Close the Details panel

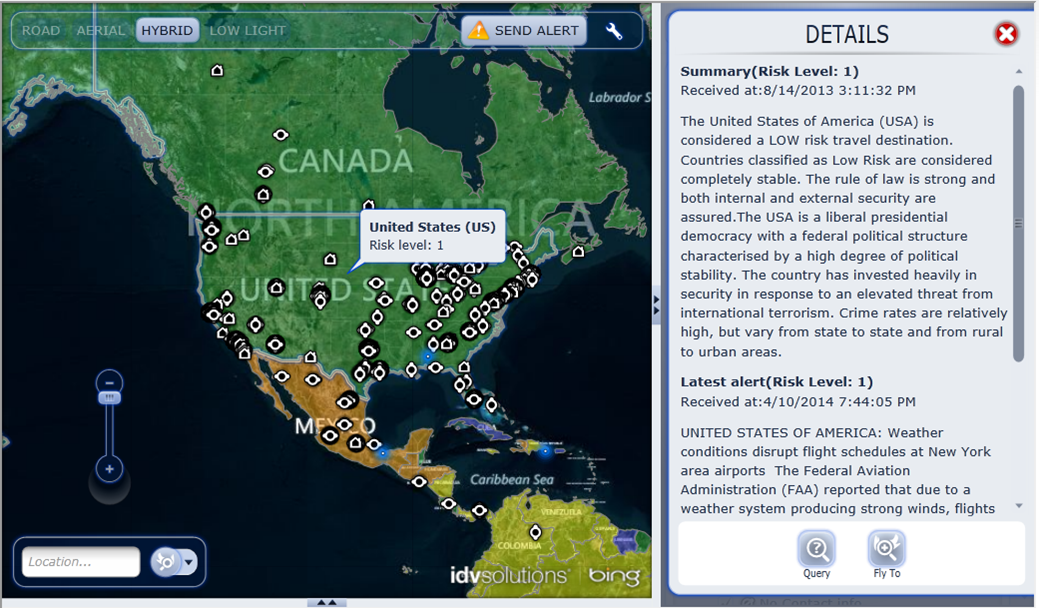(x=1006, y=35)
